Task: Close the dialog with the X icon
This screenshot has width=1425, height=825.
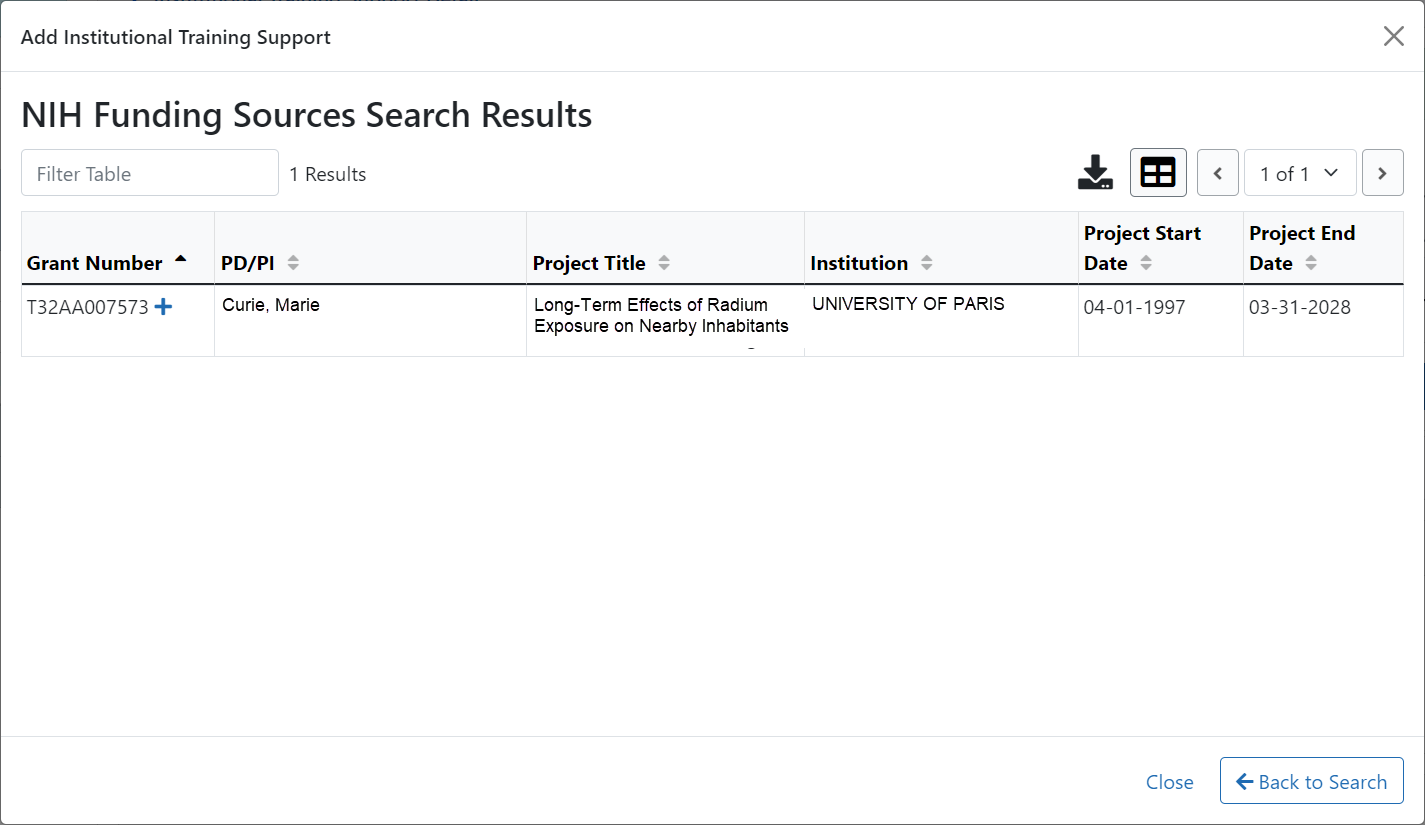Action: pyautogui.click(x=1393, y=36)
